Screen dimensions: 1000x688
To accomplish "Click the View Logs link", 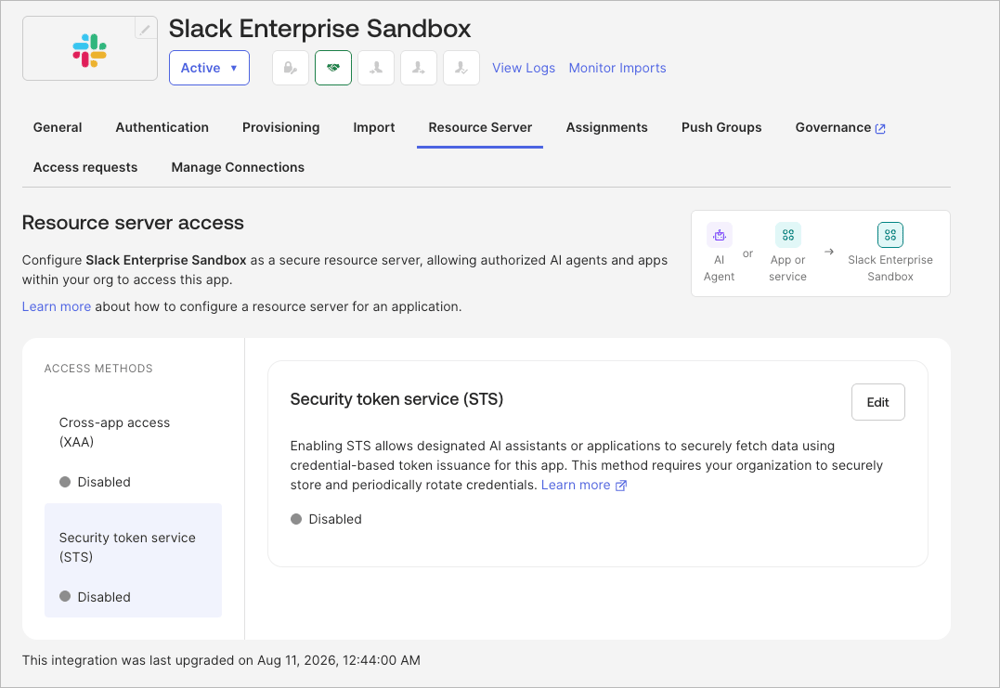I will click(x=524, y=68).
